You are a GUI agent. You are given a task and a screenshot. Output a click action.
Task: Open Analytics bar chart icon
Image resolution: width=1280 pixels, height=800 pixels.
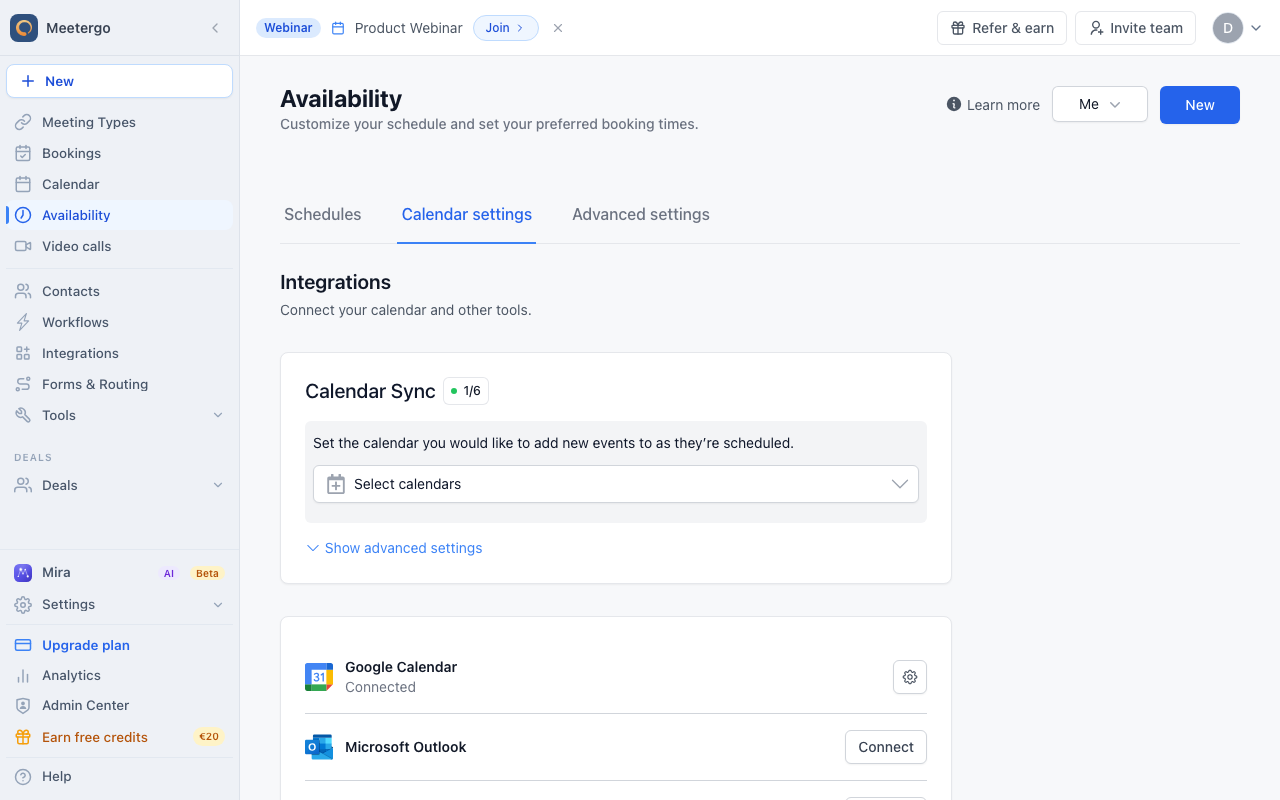23,676
